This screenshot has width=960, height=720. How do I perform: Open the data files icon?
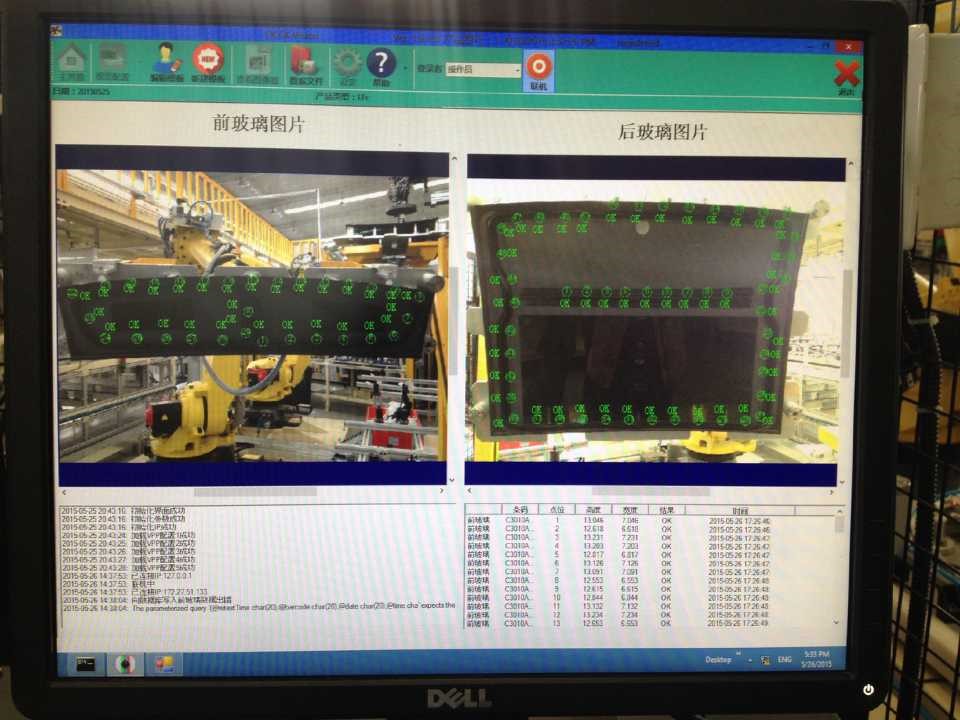(x=305, y=64)
